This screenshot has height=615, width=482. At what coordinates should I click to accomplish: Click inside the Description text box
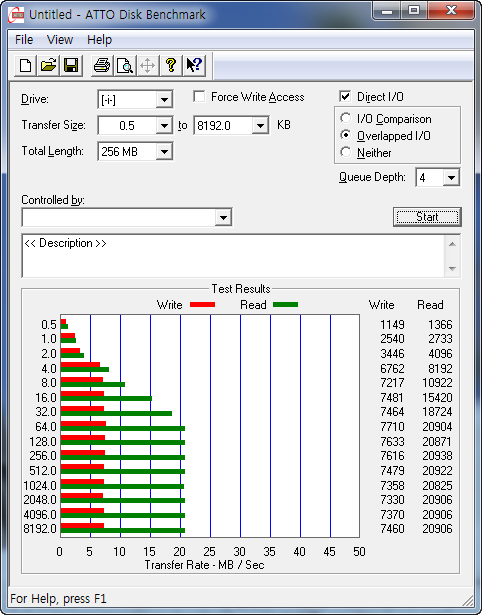point(233,256)
